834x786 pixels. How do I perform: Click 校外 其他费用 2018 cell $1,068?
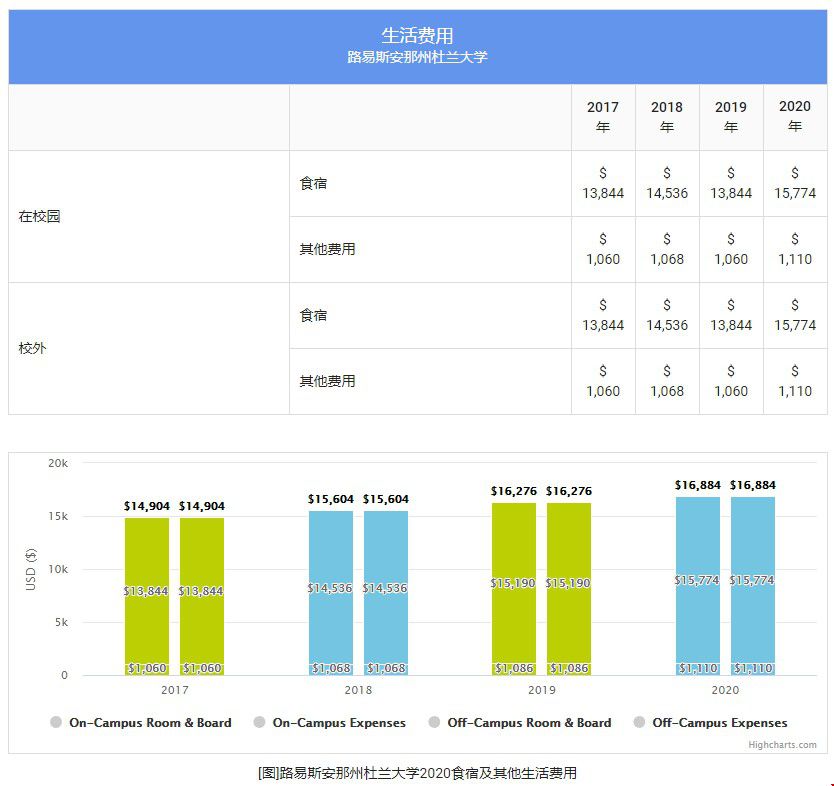[x=667, y=381]
